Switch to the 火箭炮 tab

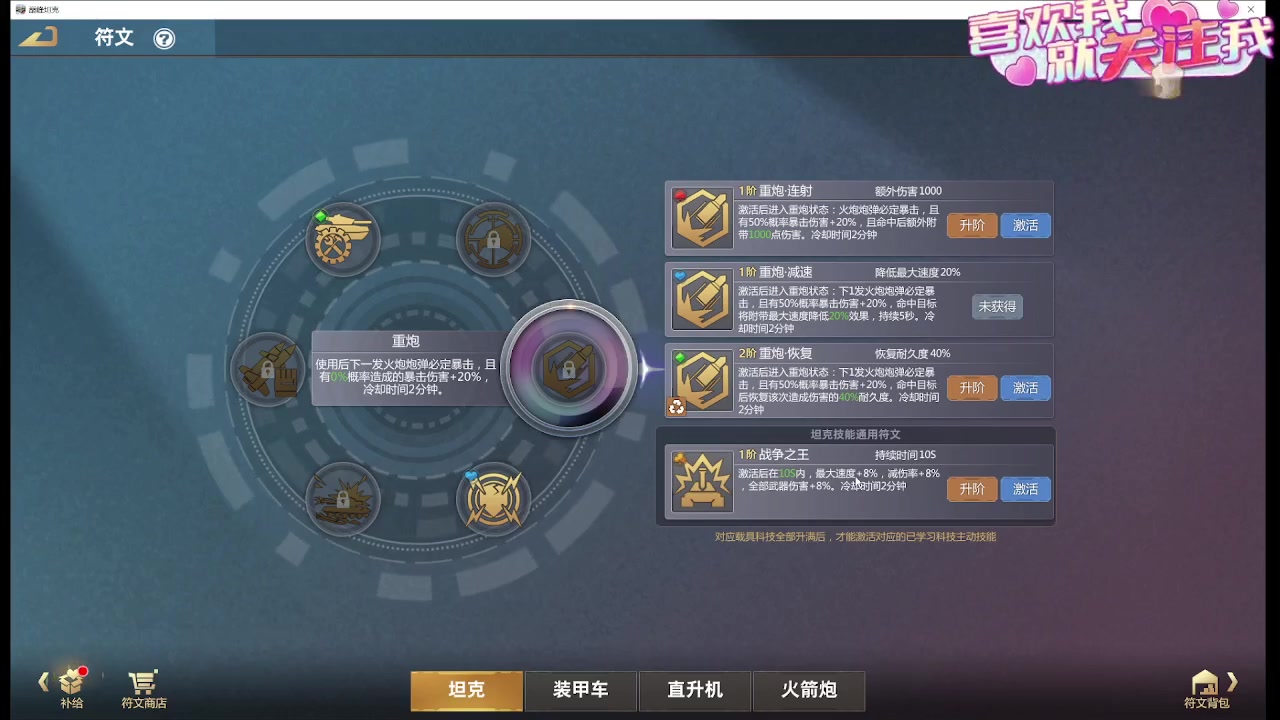point(809,690)
